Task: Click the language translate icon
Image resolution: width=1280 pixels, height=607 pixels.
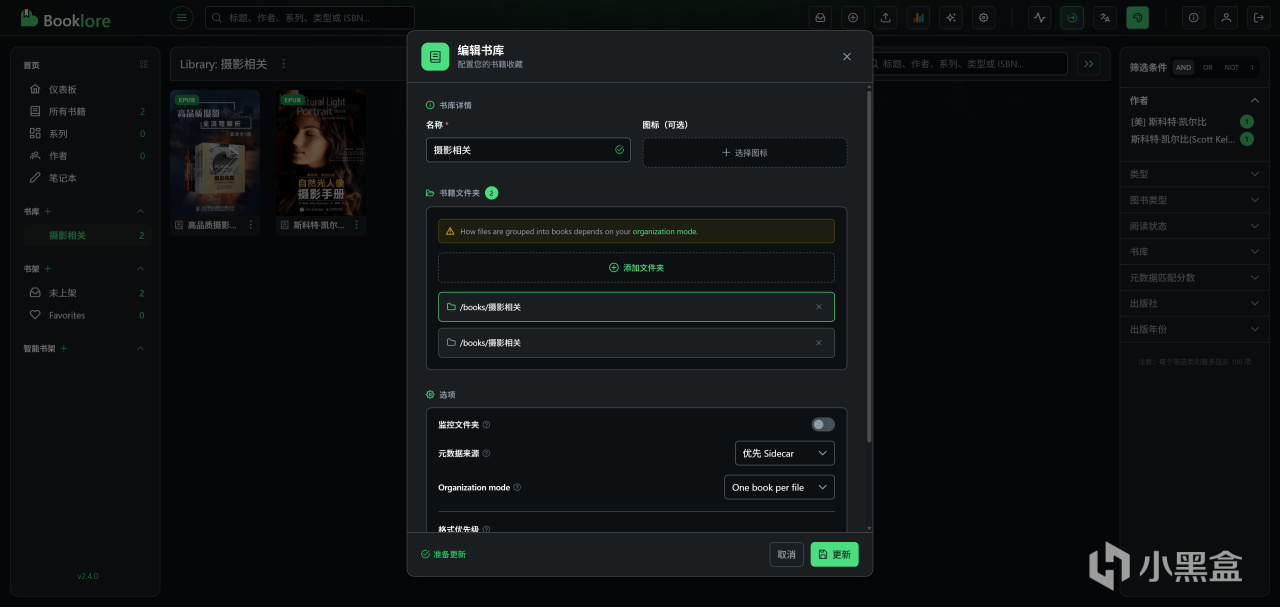Action: (1104, 17)
